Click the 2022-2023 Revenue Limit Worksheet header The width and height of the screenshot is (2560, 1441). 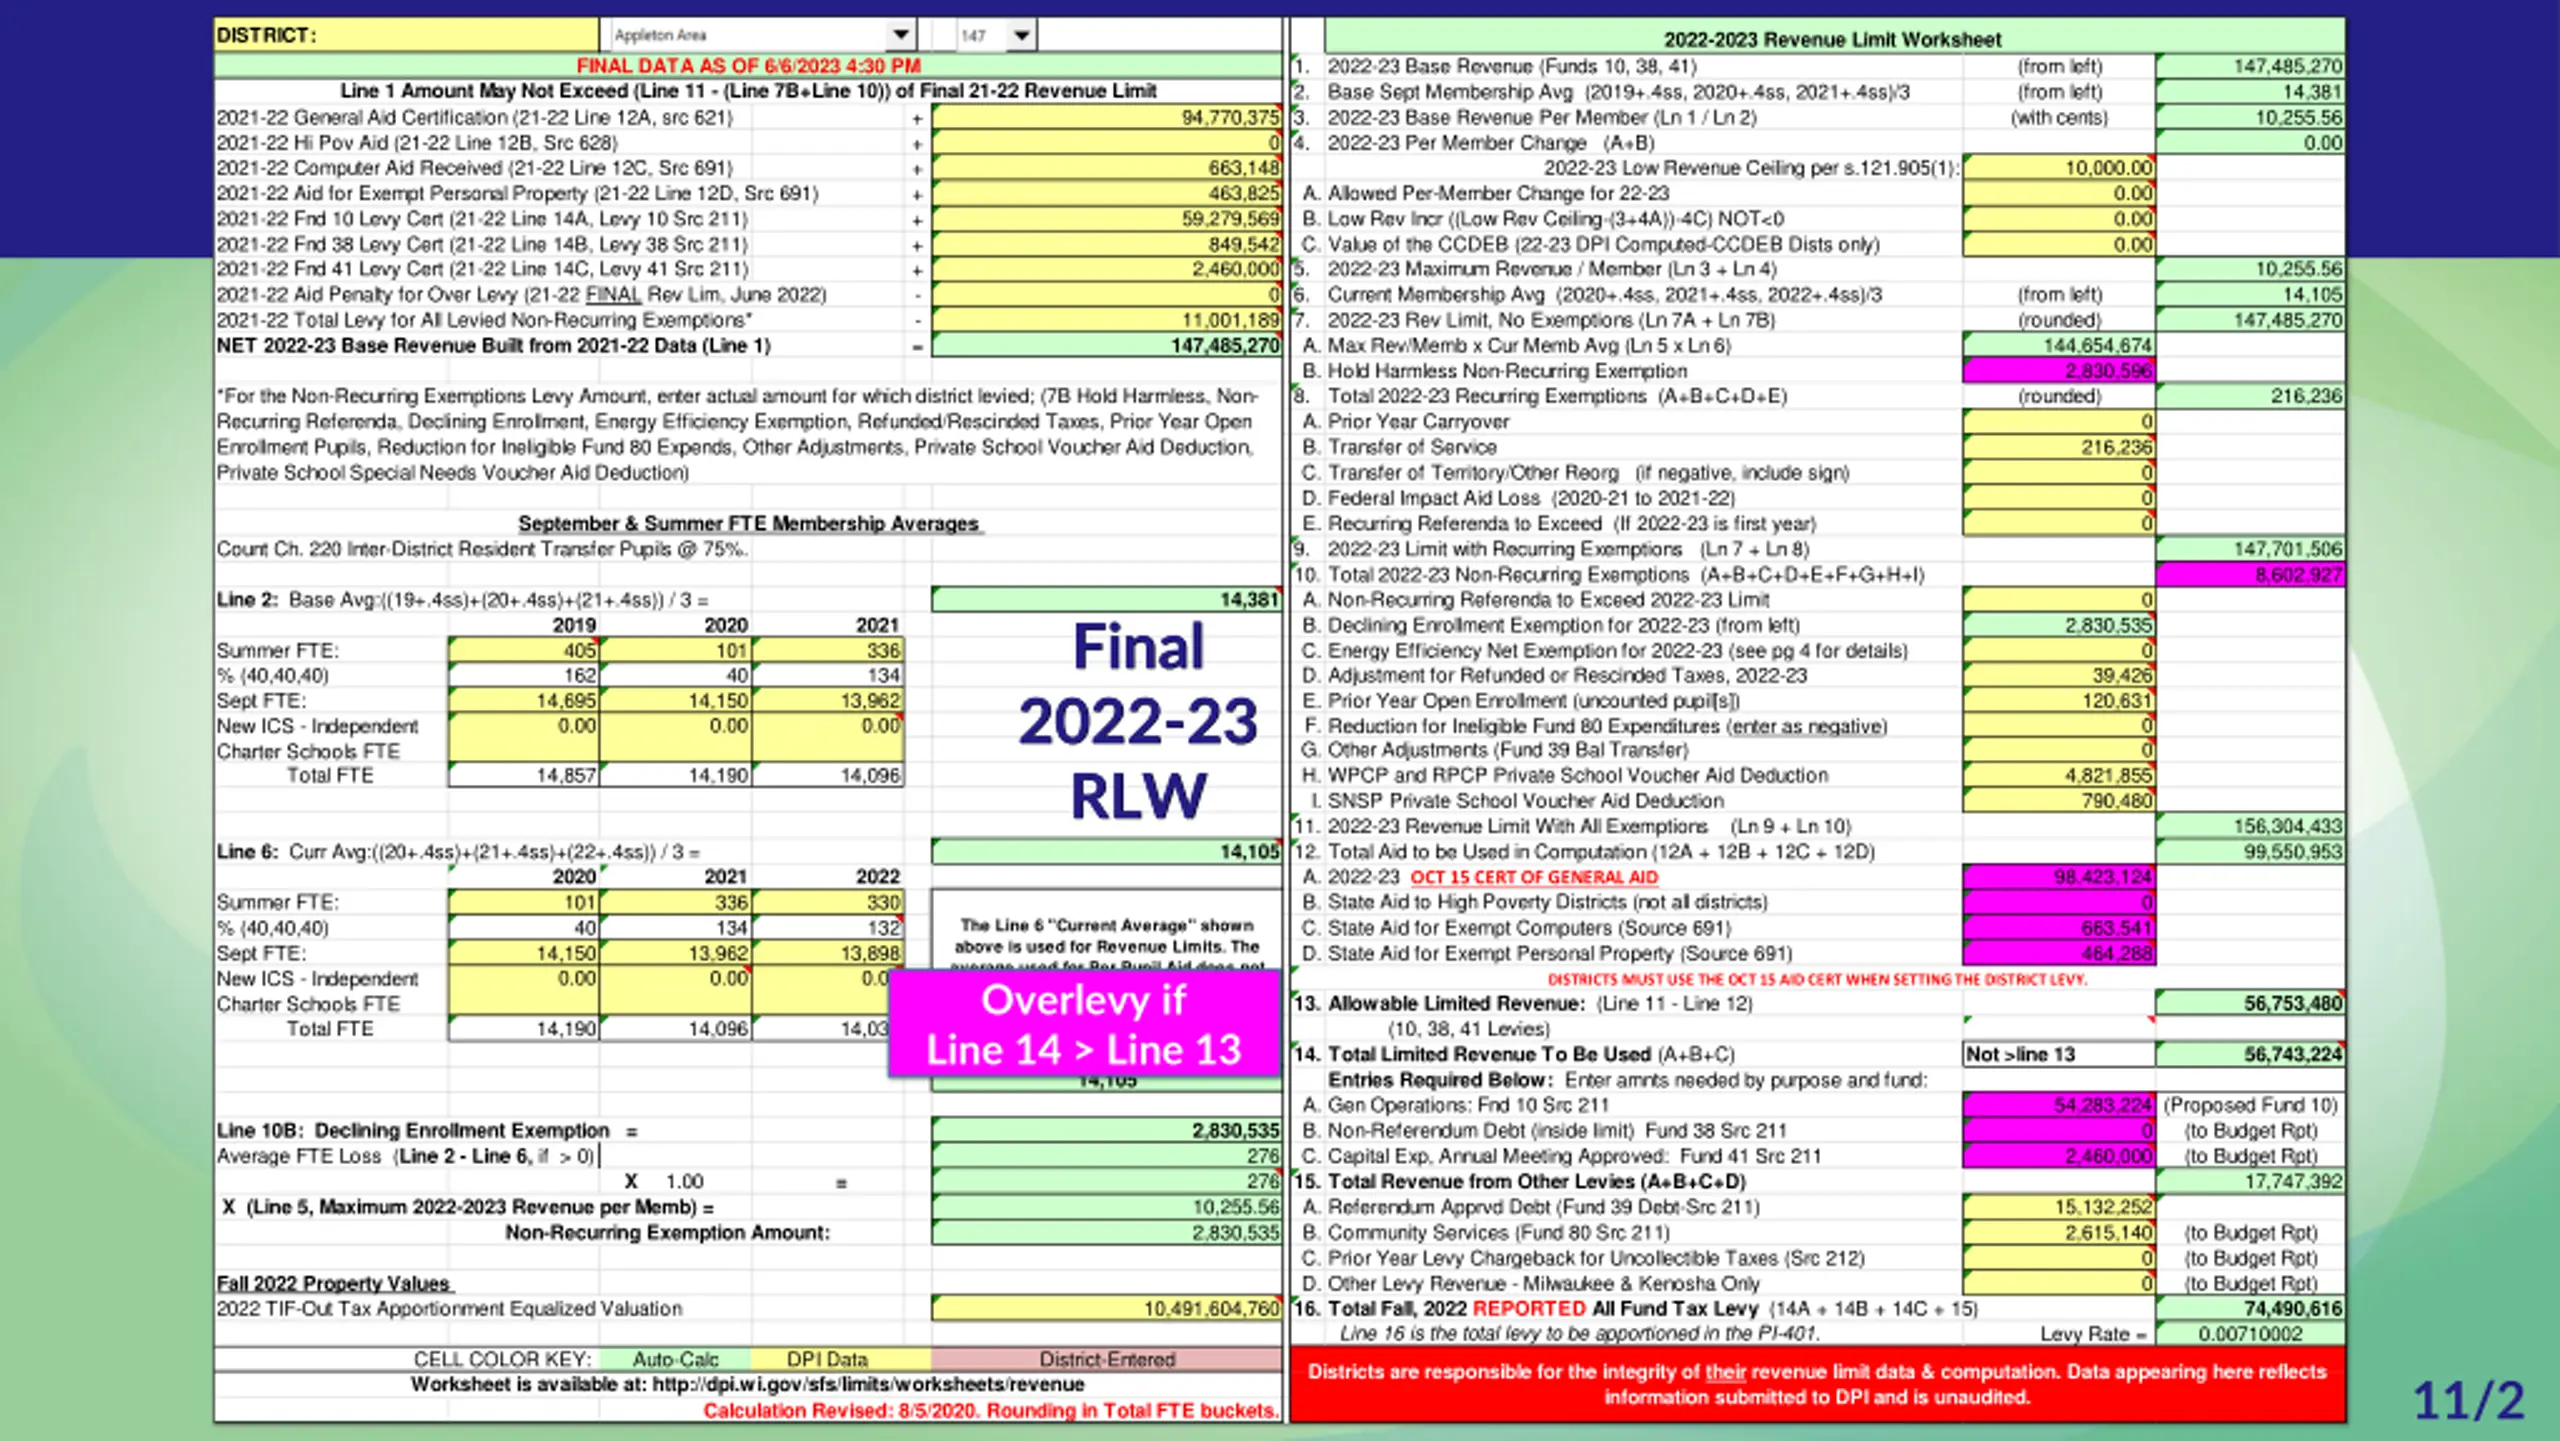[1832, 40]
